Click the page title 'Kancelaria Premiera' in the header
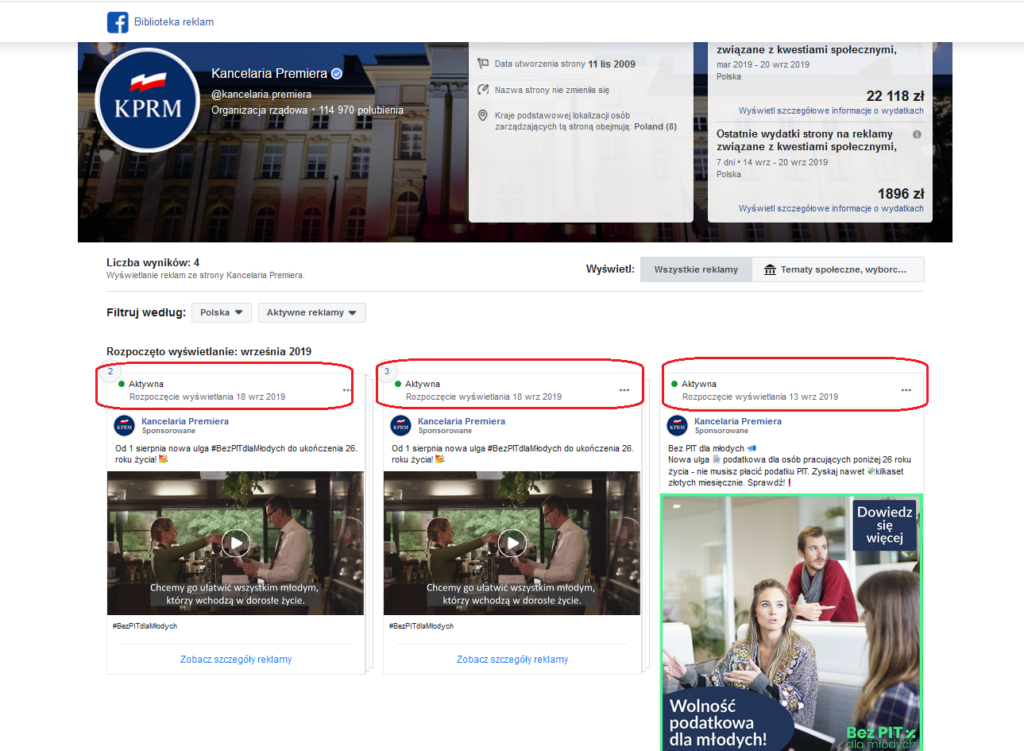This screenshot has height=751, width=1024. [x=269, y=74]
